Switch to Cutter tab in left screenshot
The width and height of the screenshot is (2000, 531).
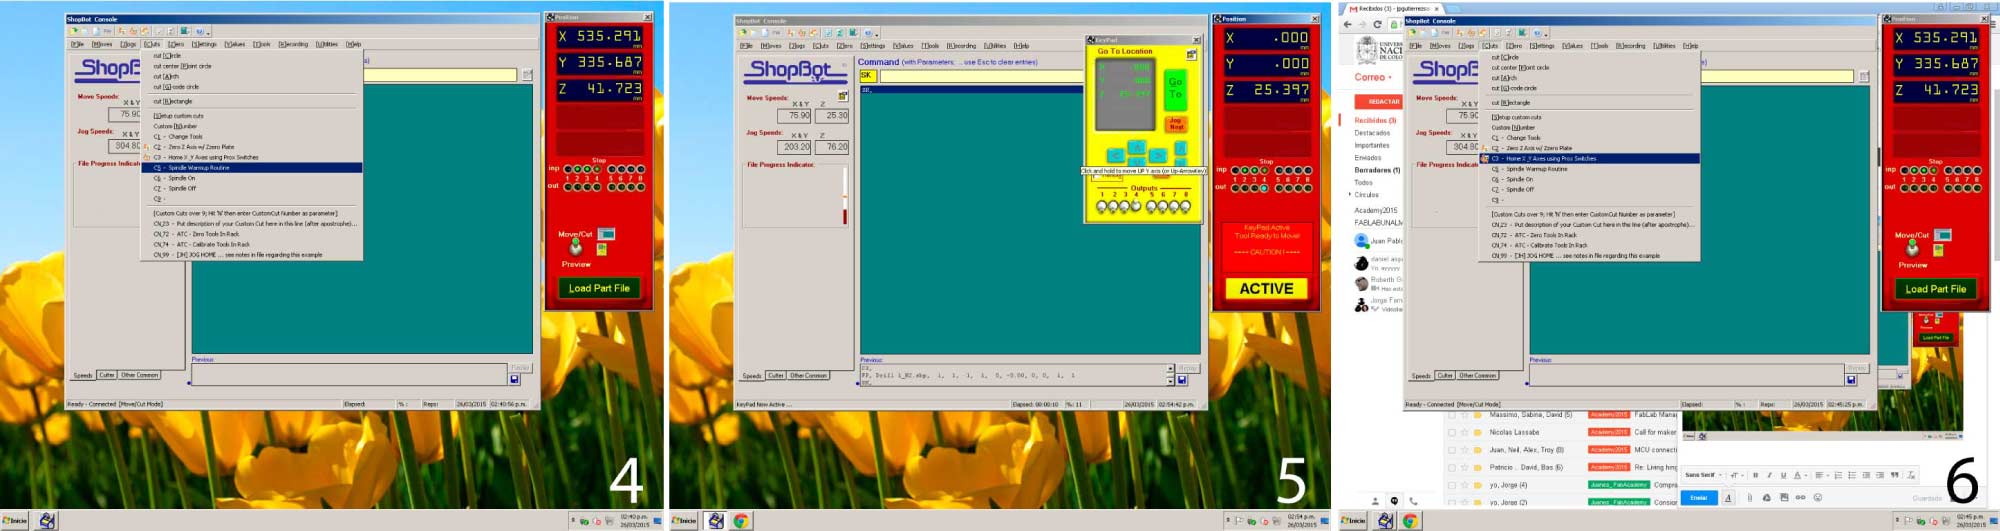point(107,375)
